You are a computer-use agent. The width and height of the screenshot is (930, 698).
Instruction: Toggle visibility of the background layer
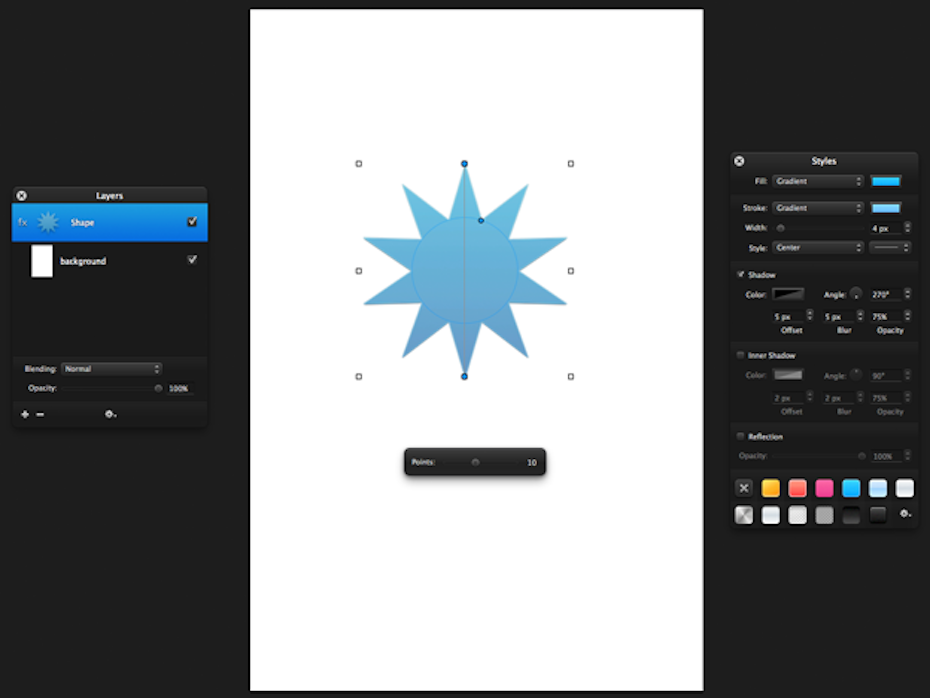tap(192, 260)
